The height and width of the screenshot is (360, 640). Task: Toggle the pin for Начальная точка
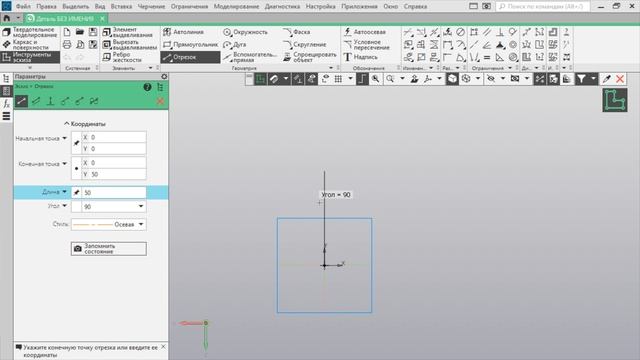click(x=76, y=143)
